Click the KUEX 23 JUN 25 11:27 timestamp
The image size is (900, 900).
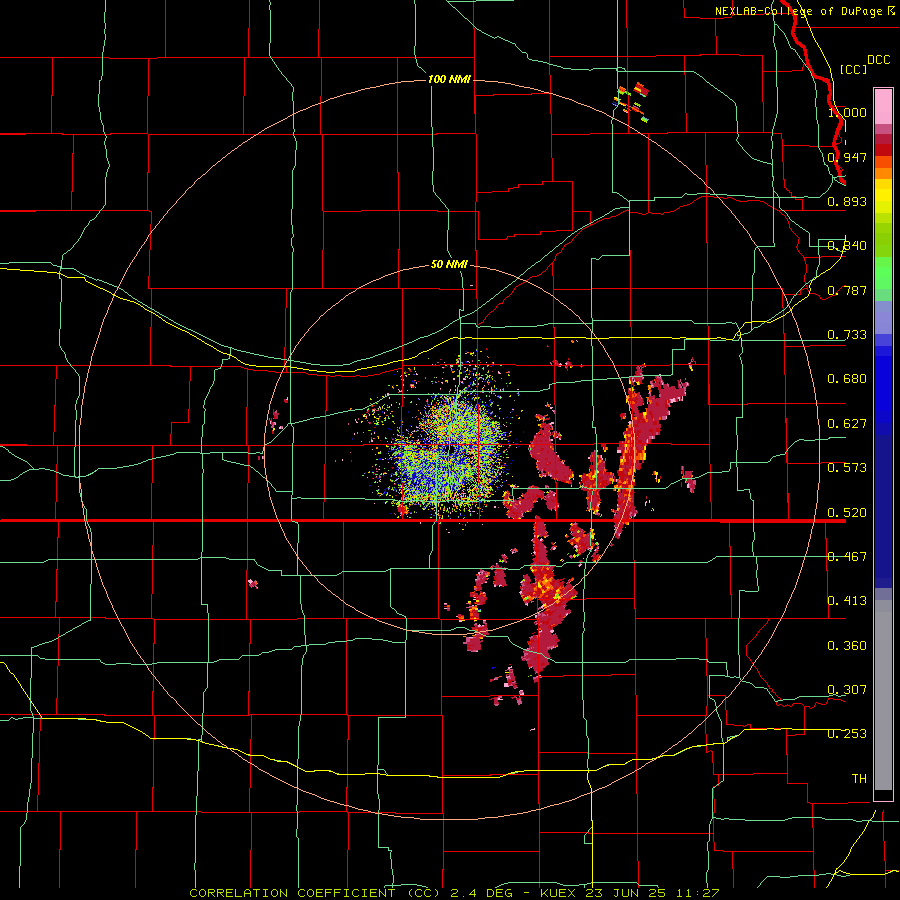click(630, 893)
